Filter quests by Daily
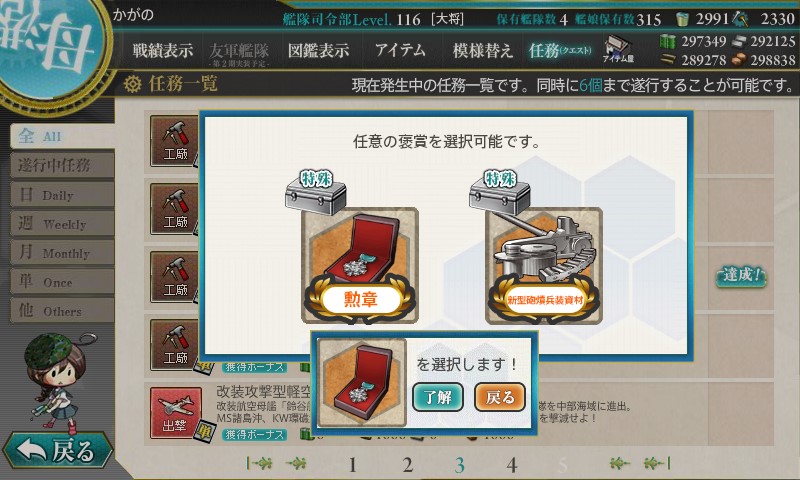This screenshot has width=800, height=480. click(x=62, y=195)
